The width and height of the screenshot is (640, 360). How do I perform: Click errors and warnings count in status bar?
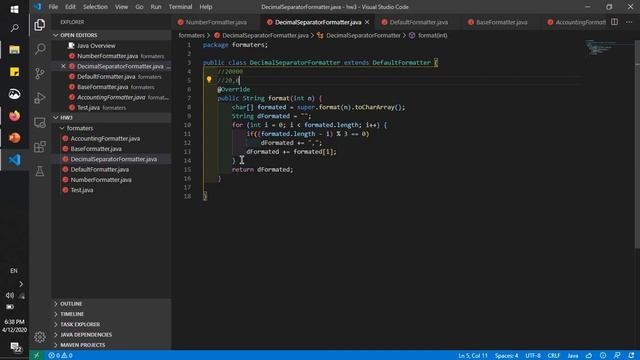click(x=60, y=356)
